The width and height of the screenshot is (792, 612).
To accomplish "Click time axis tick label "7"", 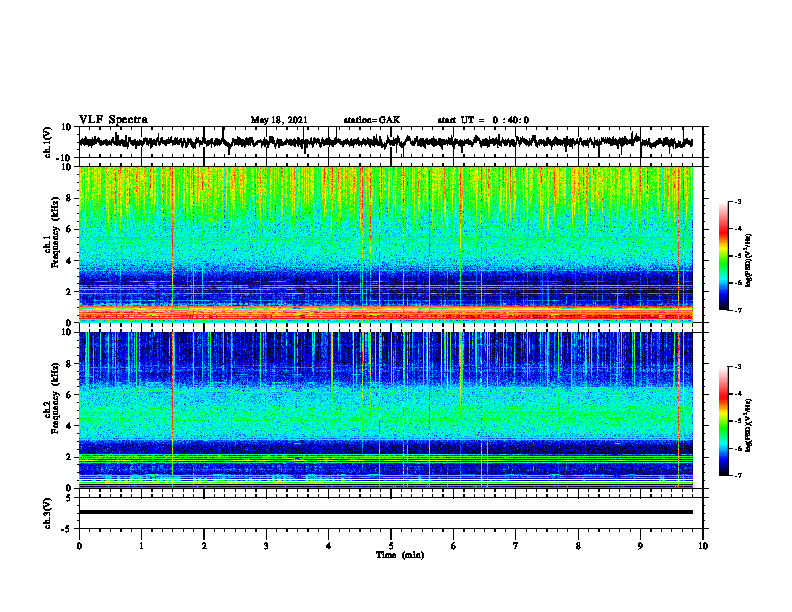I will [x=516, y=546].
